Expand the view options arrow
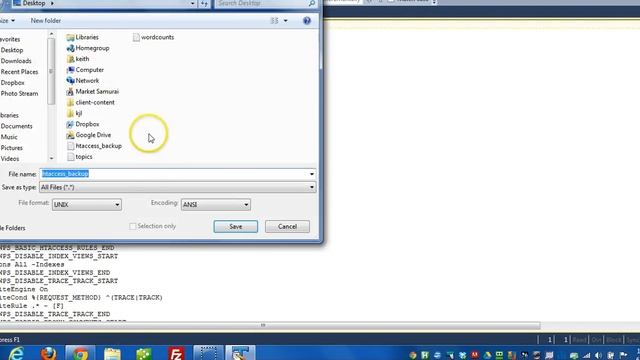Viewport: 640px width, 360px height. [x=285, y=21]
